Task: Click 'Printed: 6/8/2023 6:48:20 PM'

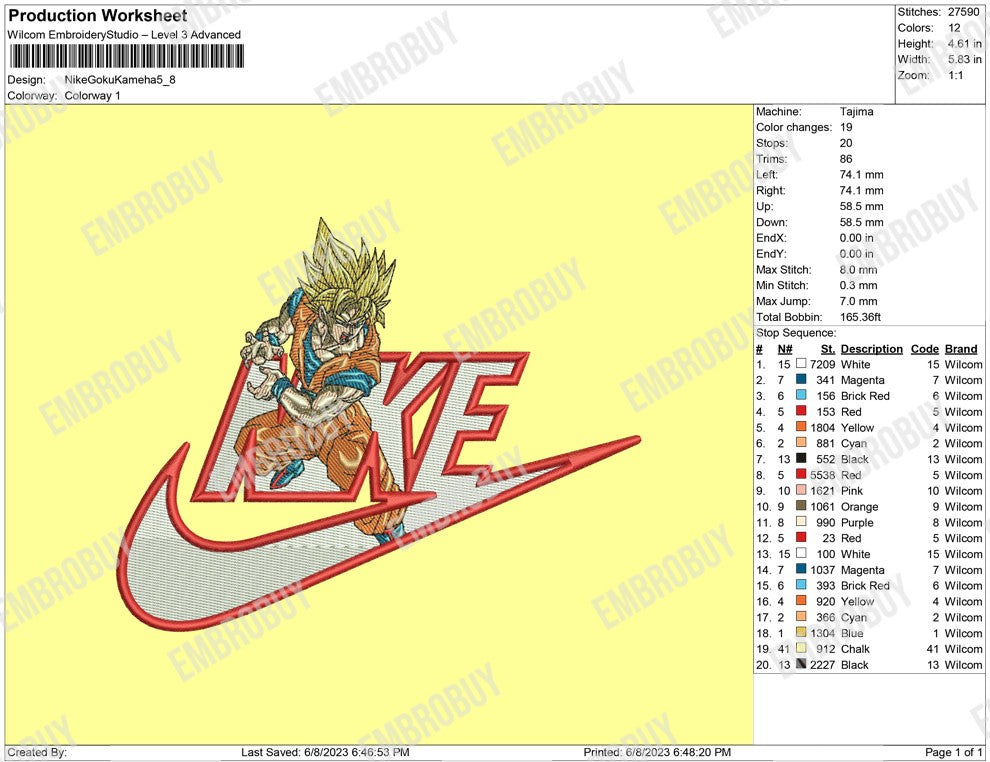Action: point(657,752)
